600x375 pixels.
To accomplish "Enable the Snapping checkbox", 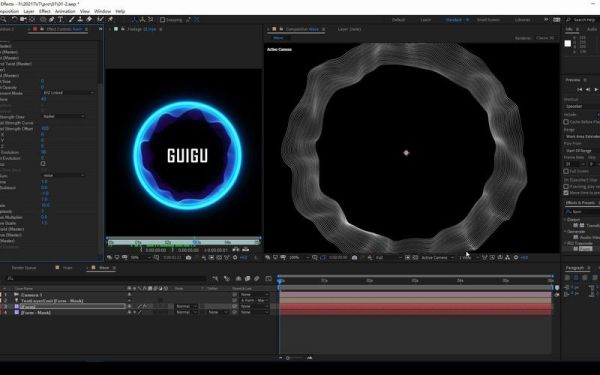I will pyautogui.click(x=163, y=20).
